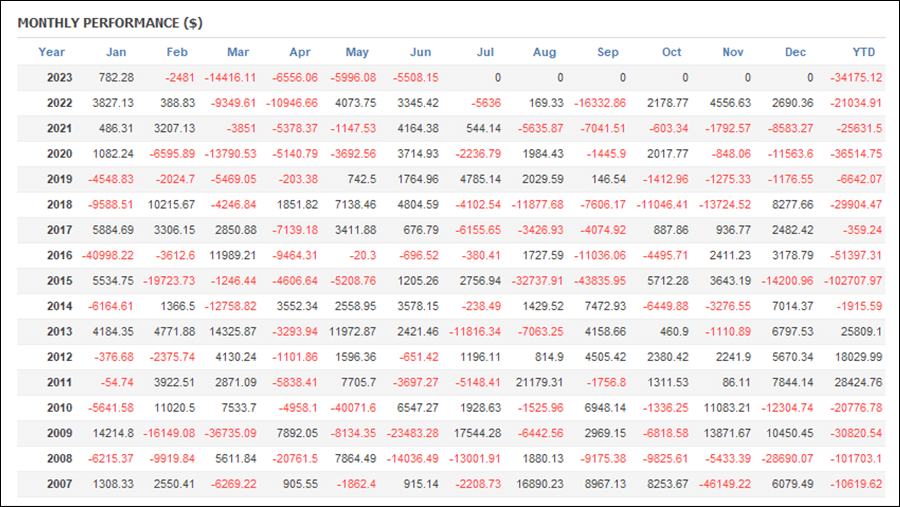
Task: Select the 2023 year row label
Action: click(59, 78)
